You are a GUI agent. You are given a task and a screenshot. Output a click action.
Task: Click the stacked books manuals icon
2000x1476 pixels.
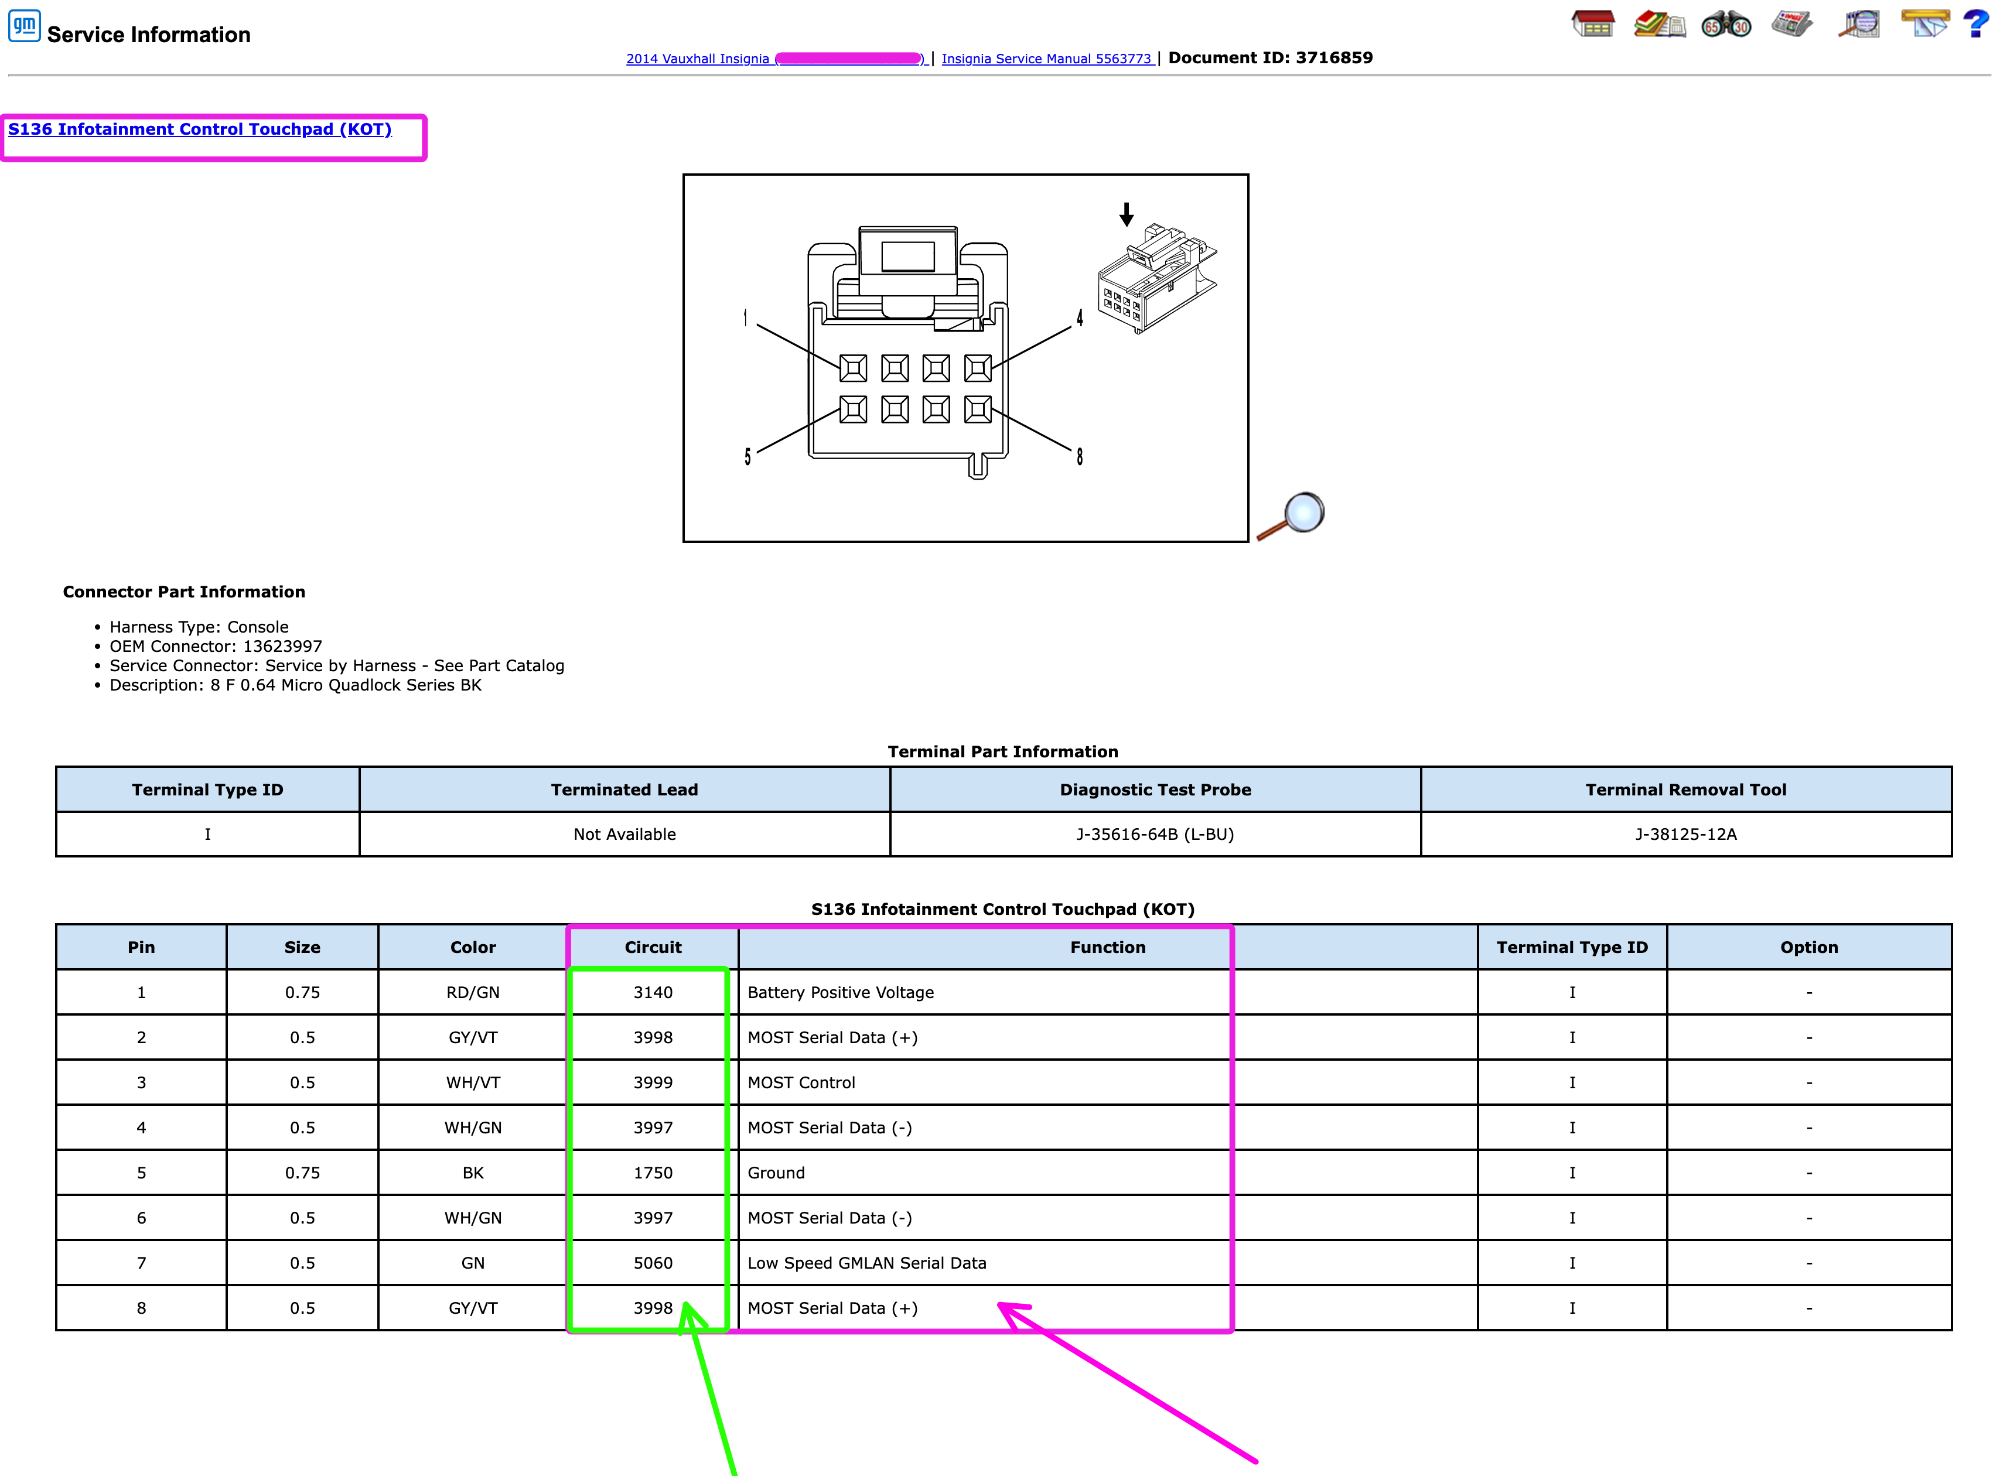coord(1660,24)
